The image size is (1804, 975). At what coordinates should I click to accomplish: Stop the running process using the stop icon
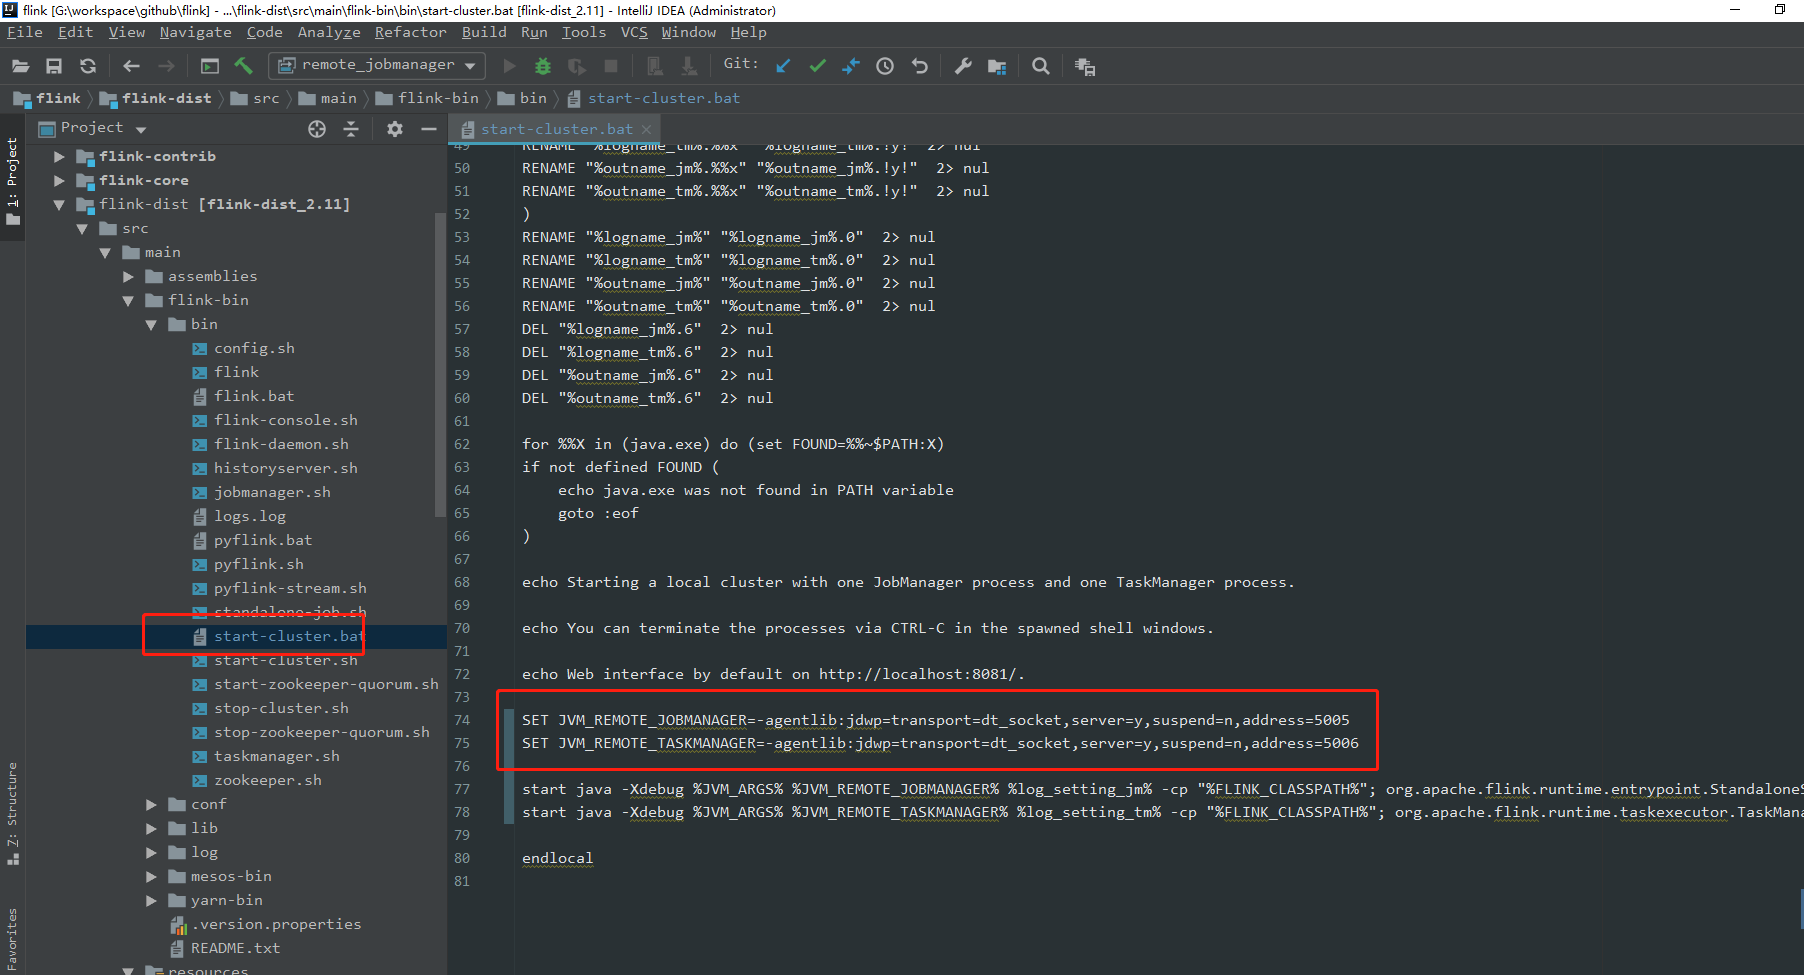tap(611, 65)
